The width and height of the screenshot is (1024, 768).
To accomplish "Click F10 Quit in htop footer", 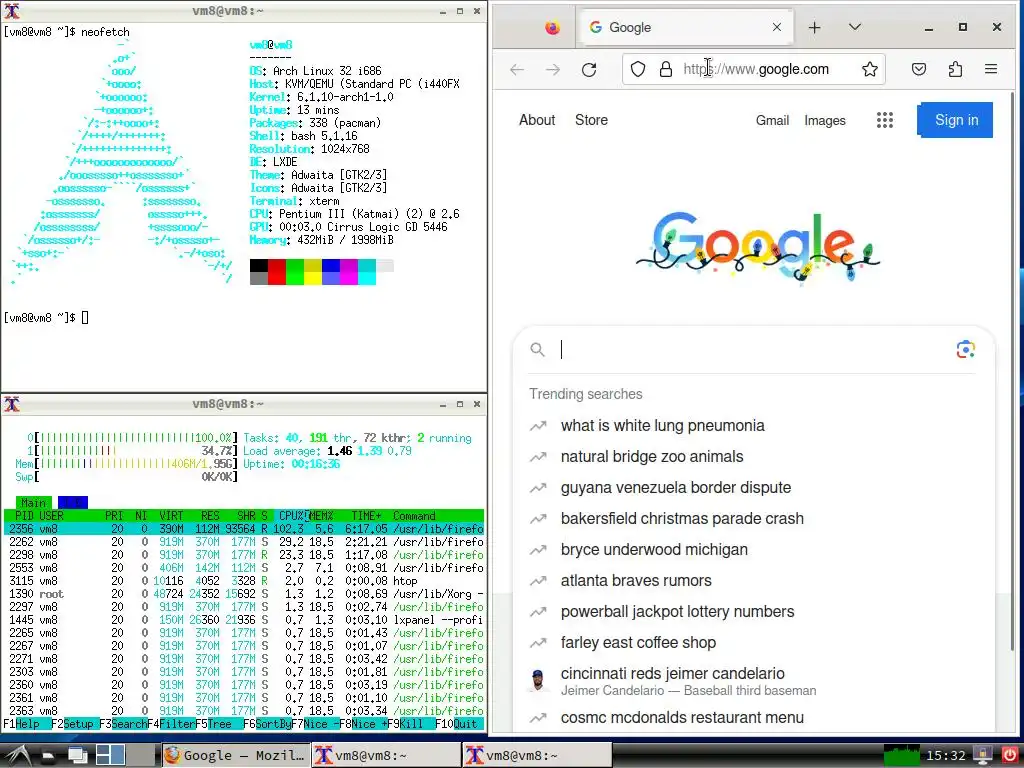I will click(459, 724).
